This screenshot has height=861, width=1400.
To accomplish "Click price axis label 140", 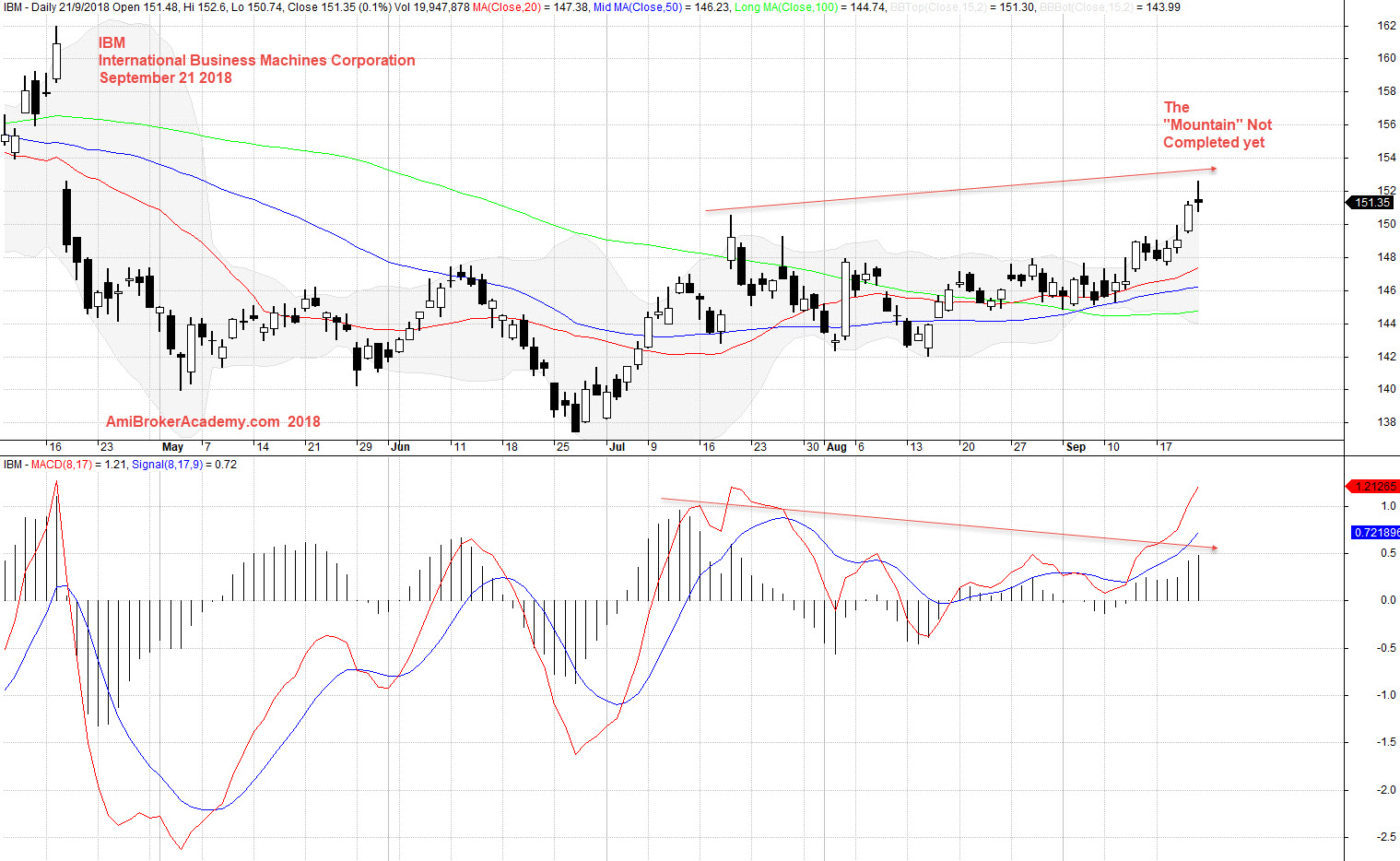I will pyautogui.click(x=1386, y=389).
